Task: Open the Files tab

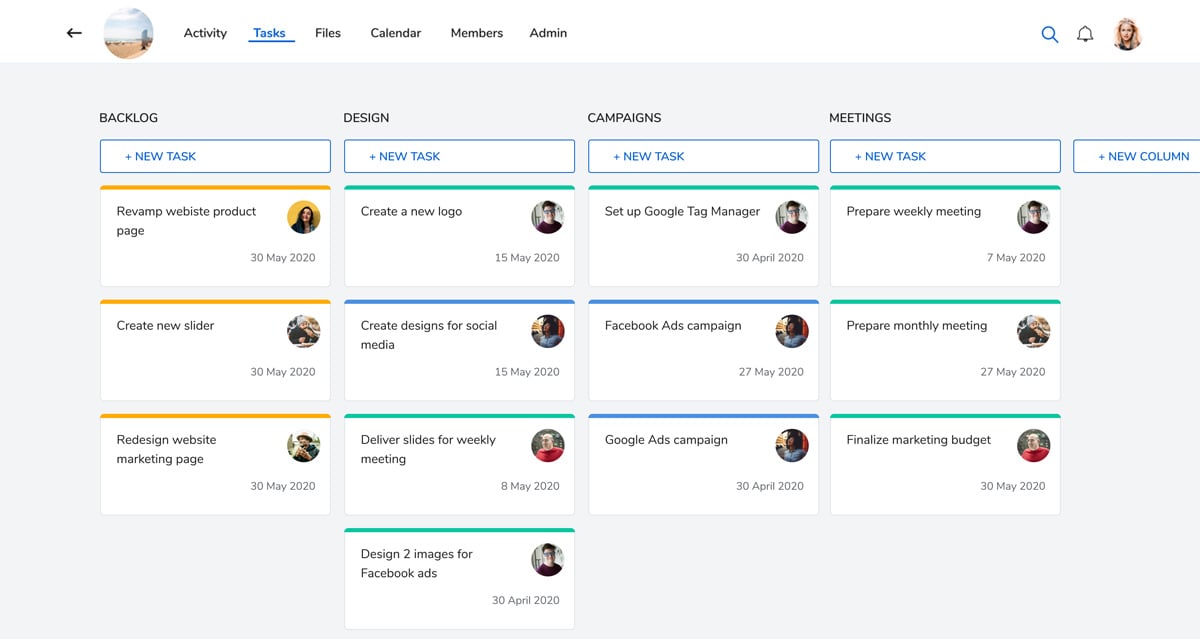Action: pos(328,33)
